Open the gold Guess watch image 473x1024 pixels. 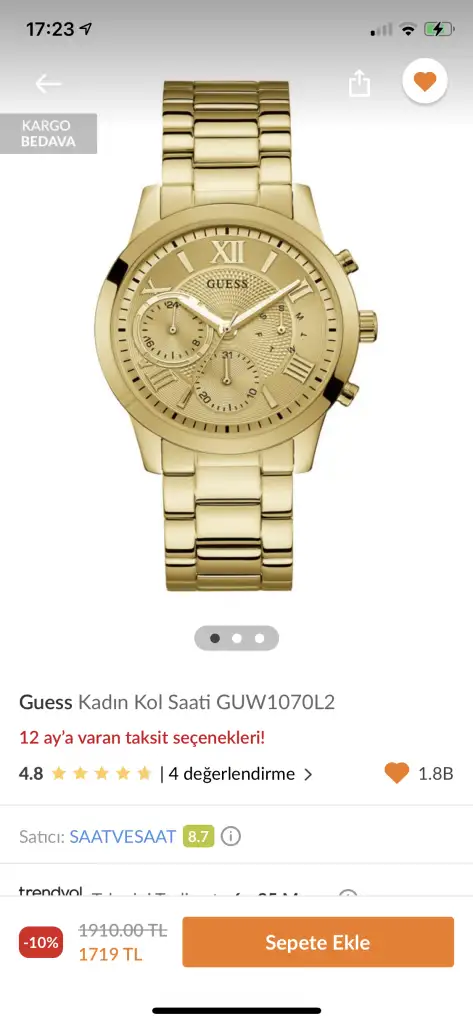pos(235,336)
